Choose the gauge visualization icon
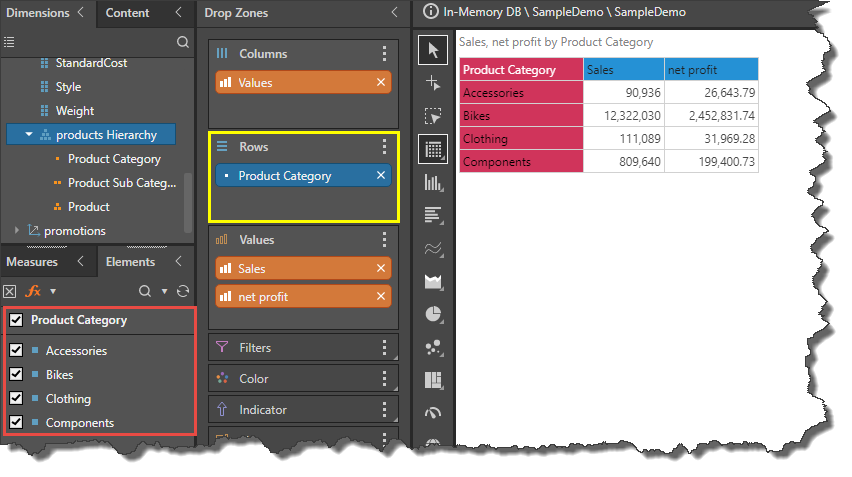The width and height of the screenshot is (852, 477). 433,412
